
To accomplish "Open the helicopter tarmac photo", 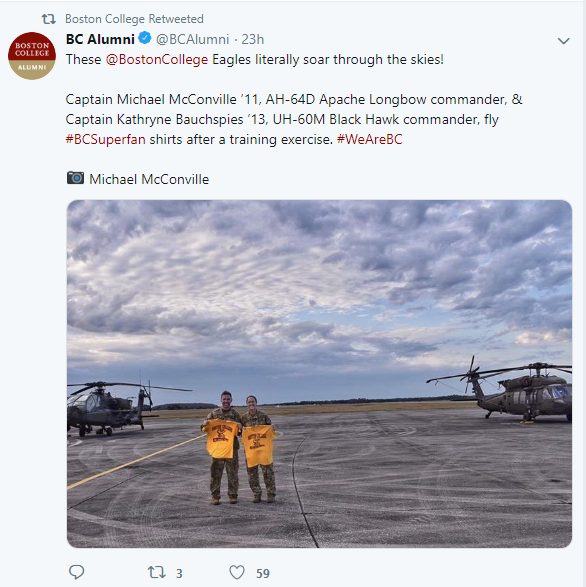I will click(319, 374).
